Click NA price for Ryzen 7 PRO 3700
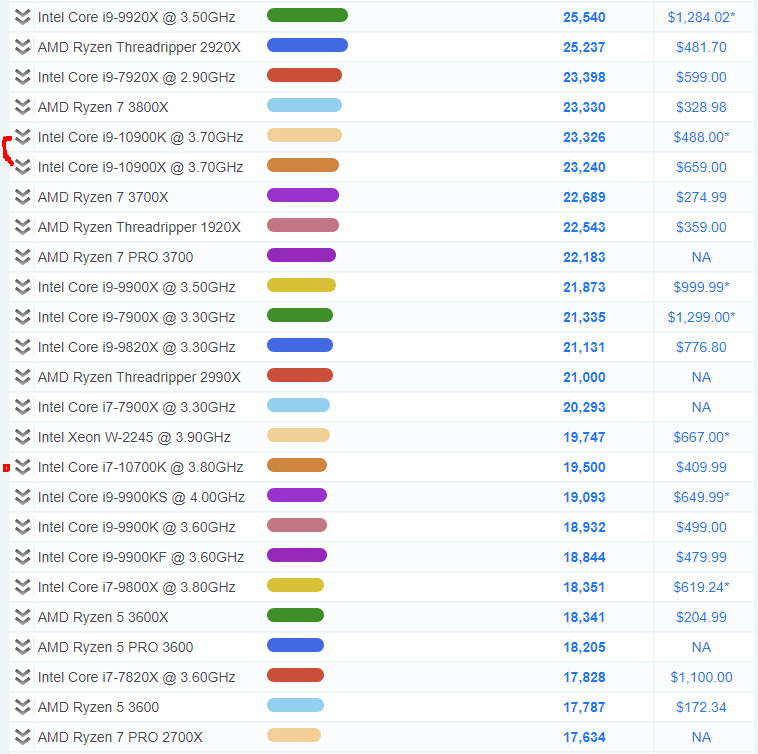Image resolution: width=758 pixels, height=754 pixels. coord(701,257)
